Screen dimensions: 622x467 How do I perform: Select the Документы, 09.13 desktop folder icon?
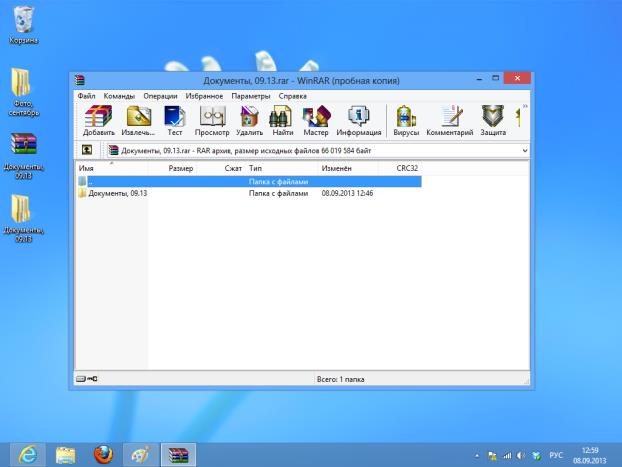[x=23, y=218]
